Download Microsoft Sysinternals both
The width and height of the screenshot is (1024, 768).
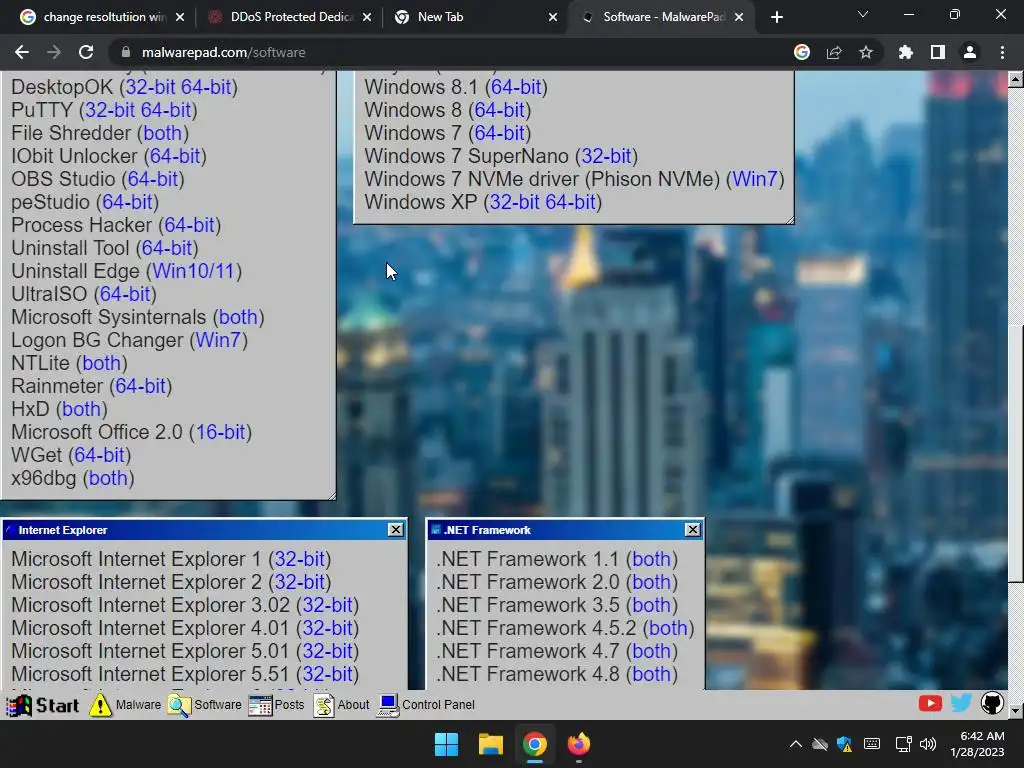[x=238, y=317]
